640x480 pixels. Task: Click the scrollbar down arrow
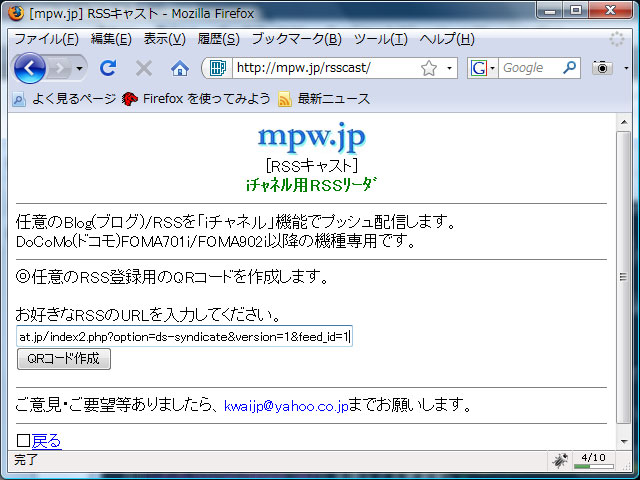coord(624,441)
